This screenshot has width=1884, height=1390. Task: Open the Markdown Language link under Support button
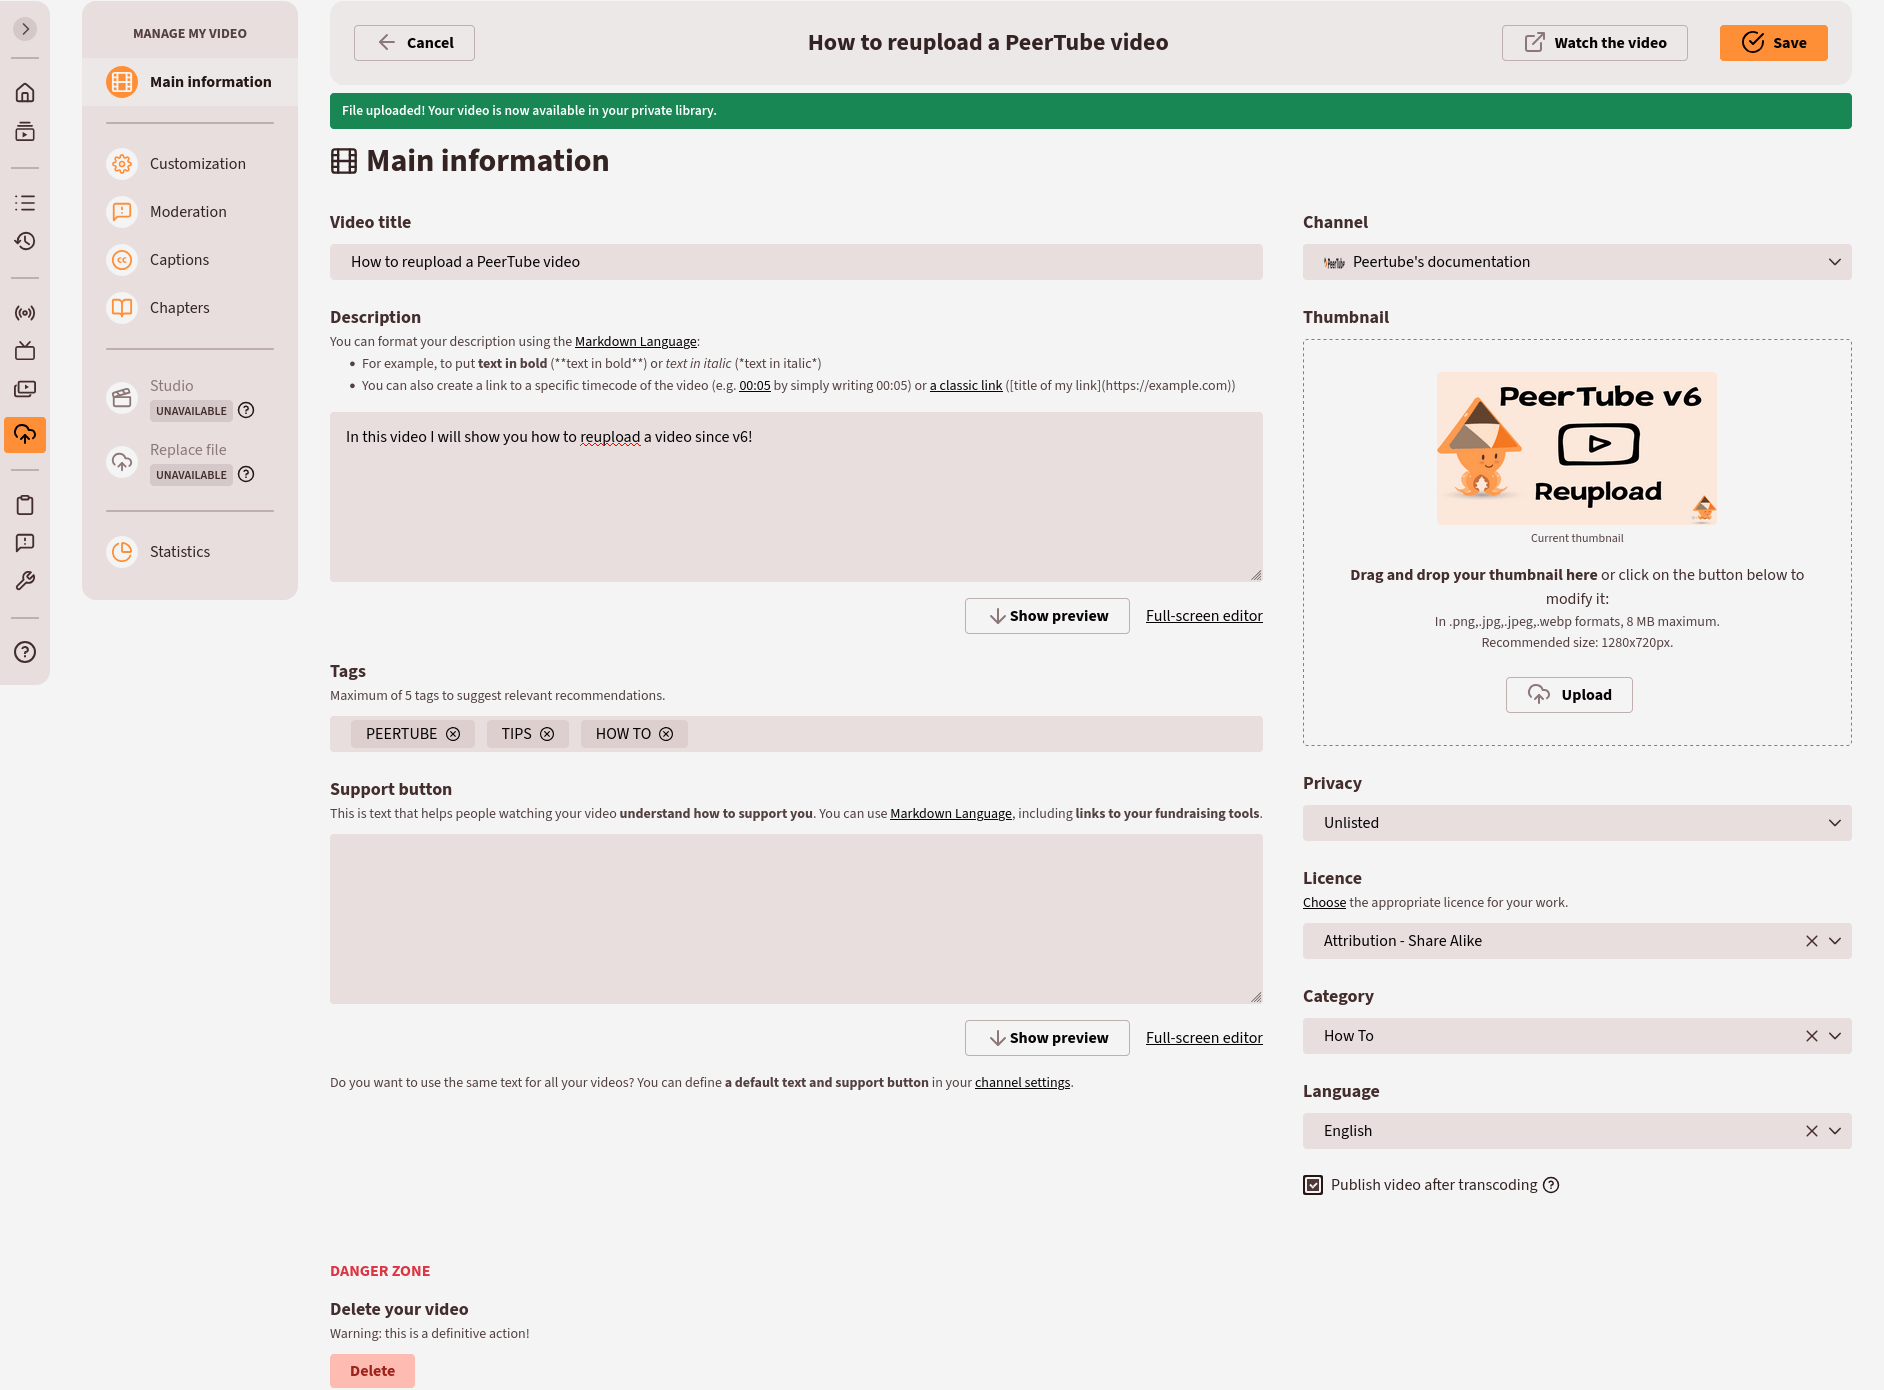[x=951, y=814]
